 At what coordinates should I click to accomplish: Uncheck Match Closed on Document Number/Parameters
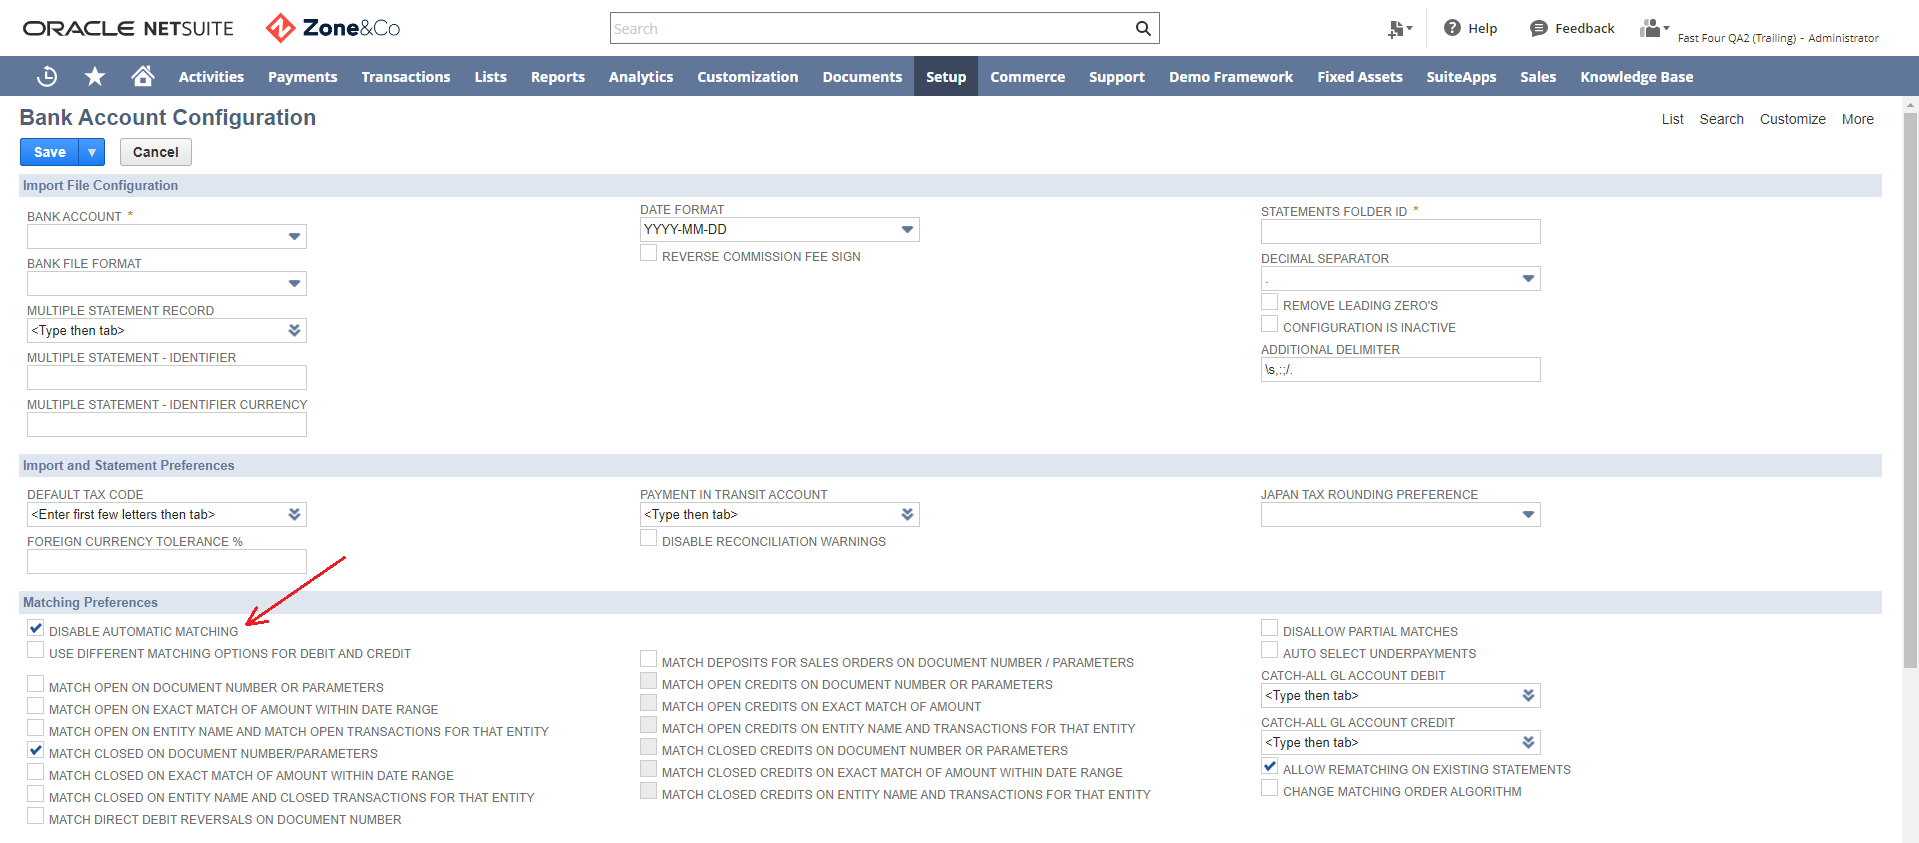pyautogui.click(x=36, y=751)
